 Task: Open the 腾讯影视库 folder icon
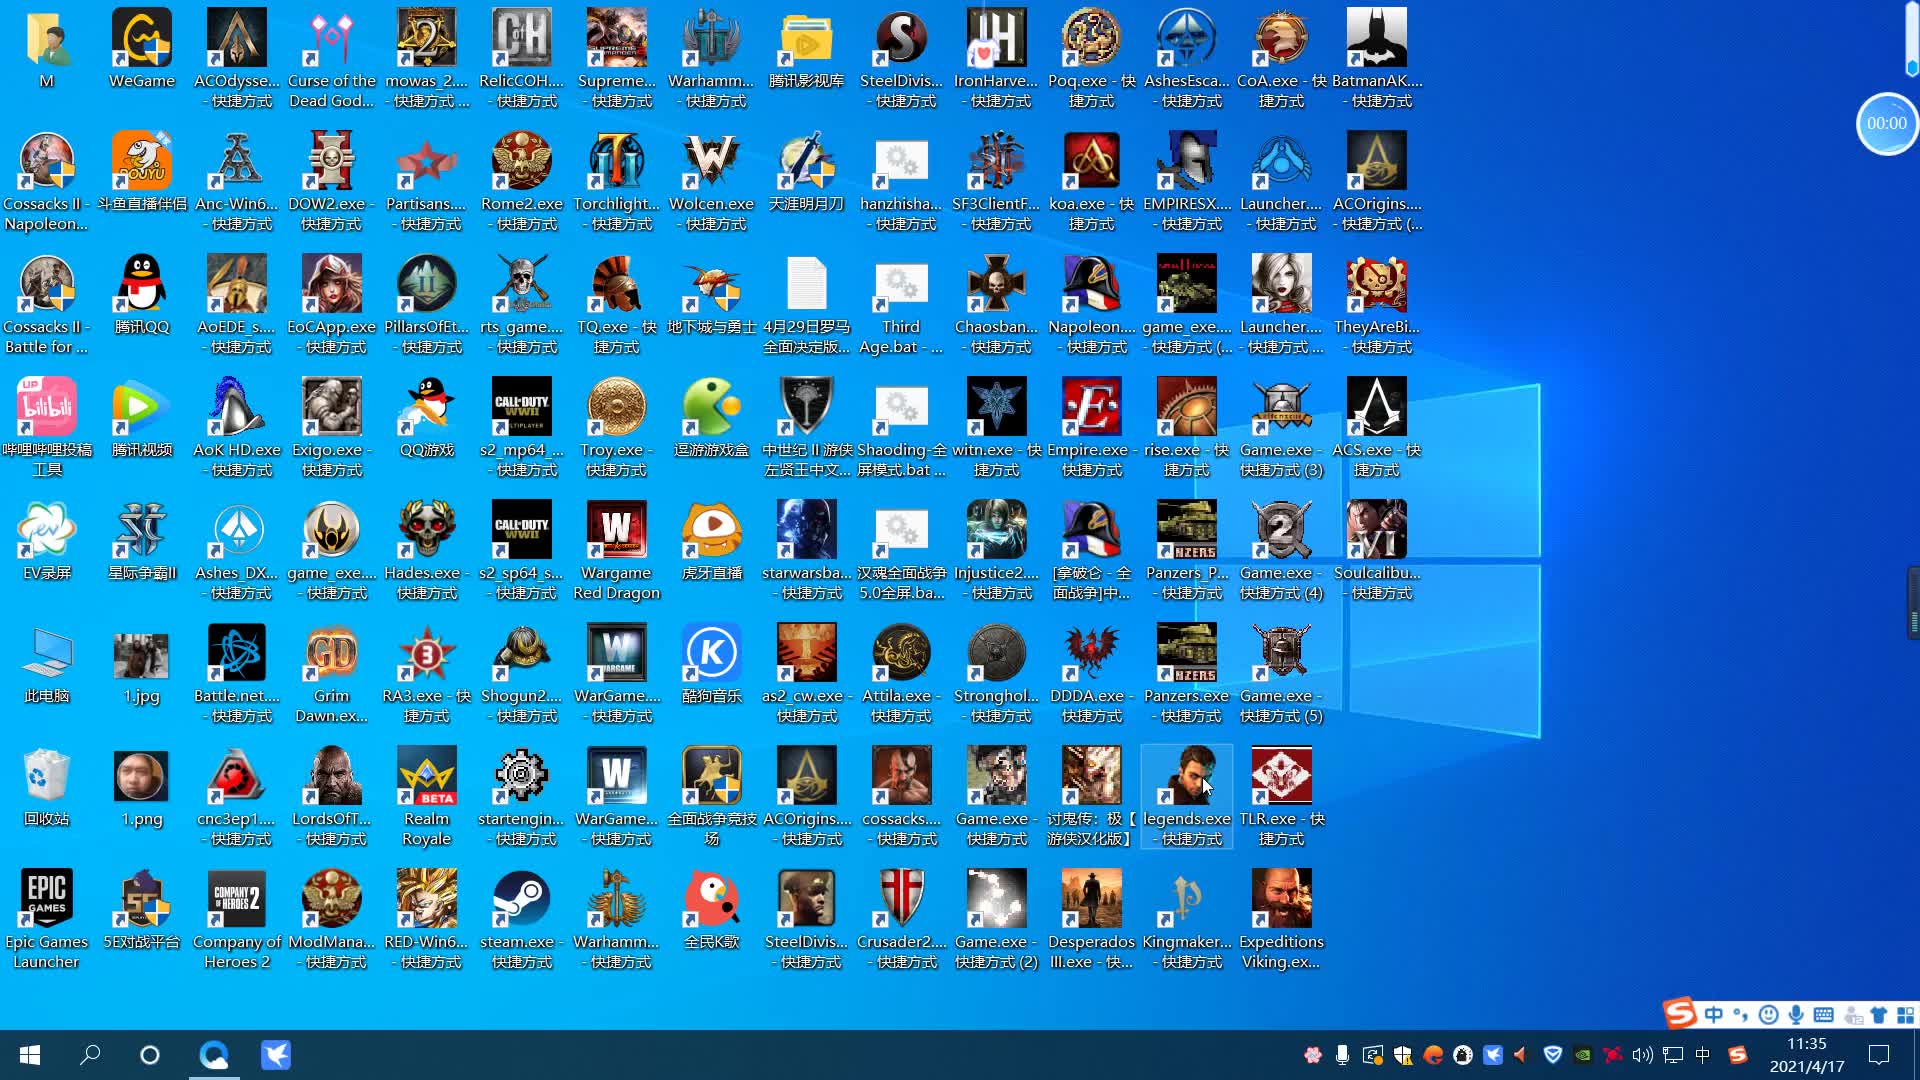[x=806, y=48]
